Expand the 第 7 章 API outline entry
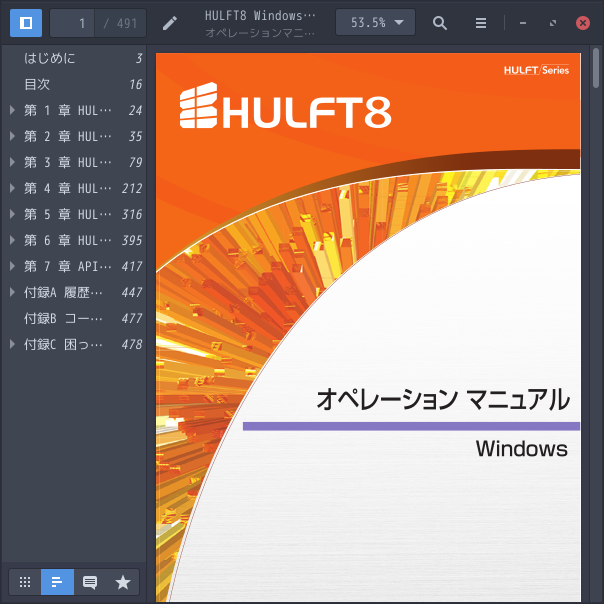The height and width of the screenshot is (604, 604). pos(12,266)
